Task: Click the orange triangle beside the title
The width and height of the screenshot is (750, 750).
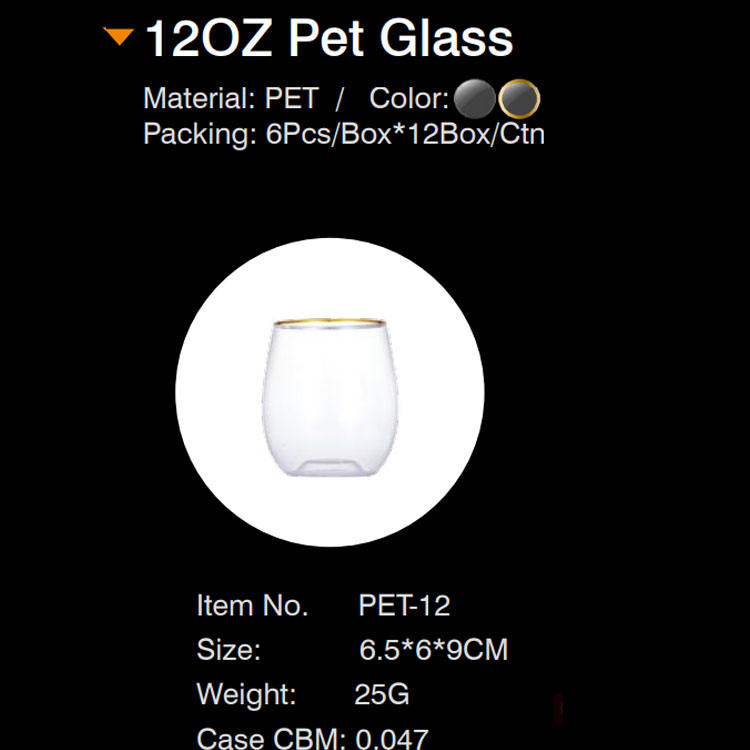Action: (119, 36)
